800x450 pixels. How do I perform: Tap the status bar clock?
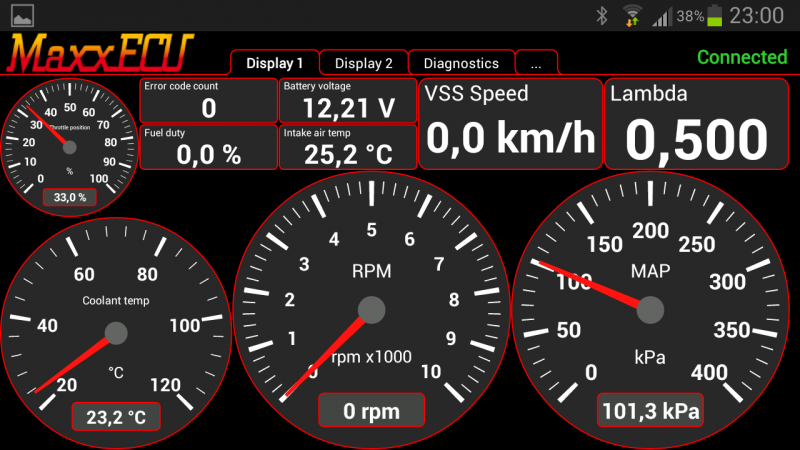(x=757, y=15)
